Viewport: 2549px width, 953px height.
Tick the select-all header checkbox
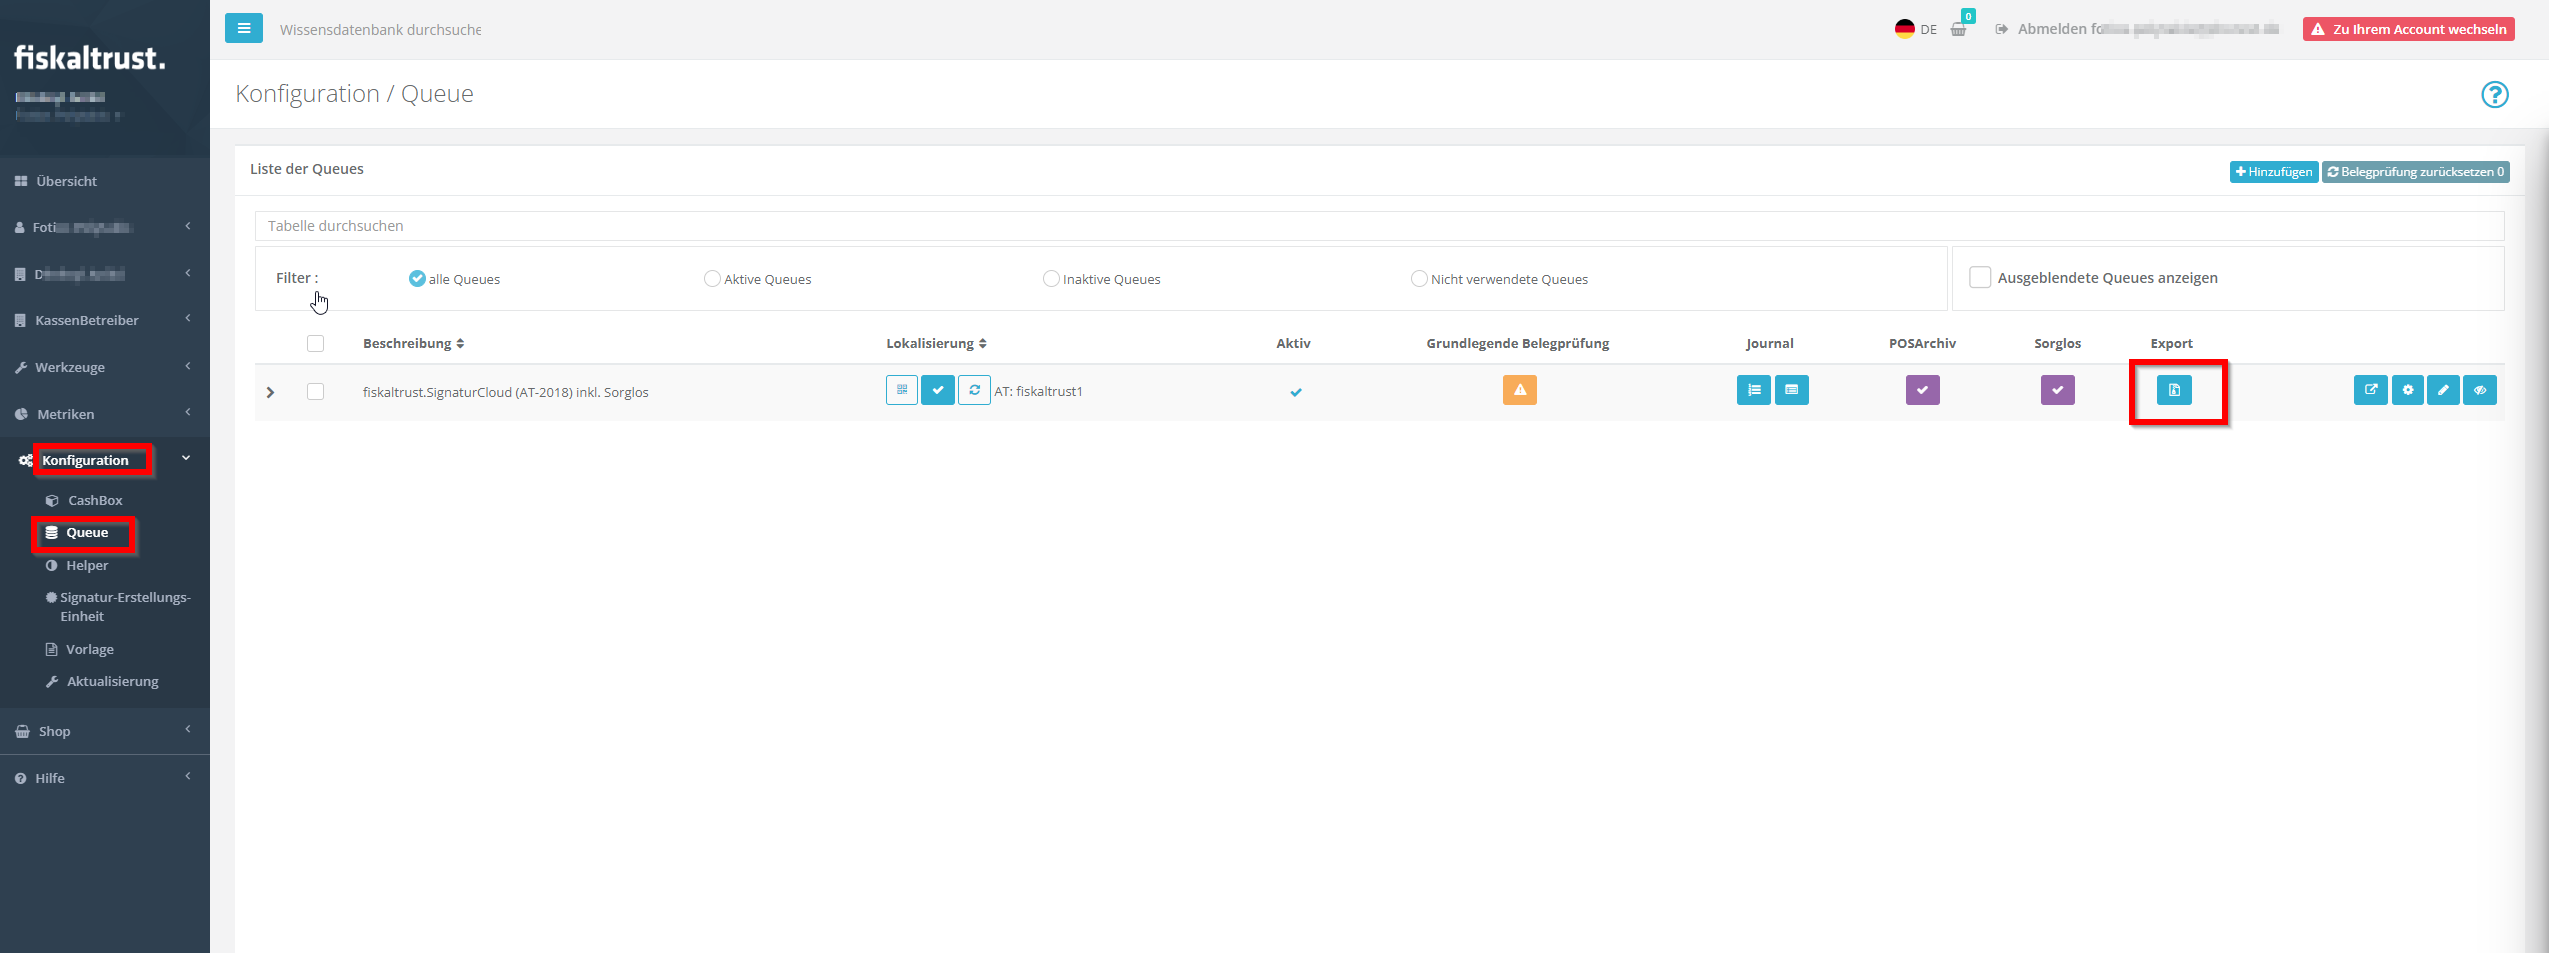315,343
